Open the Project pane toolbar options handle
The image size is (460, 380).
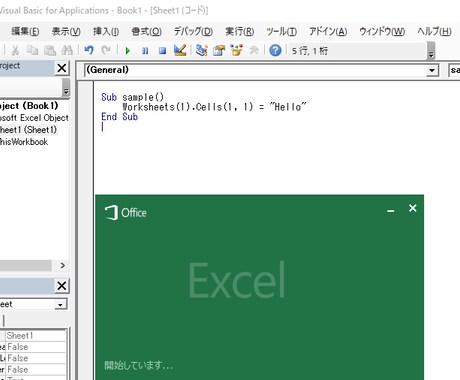pos(66,87)
